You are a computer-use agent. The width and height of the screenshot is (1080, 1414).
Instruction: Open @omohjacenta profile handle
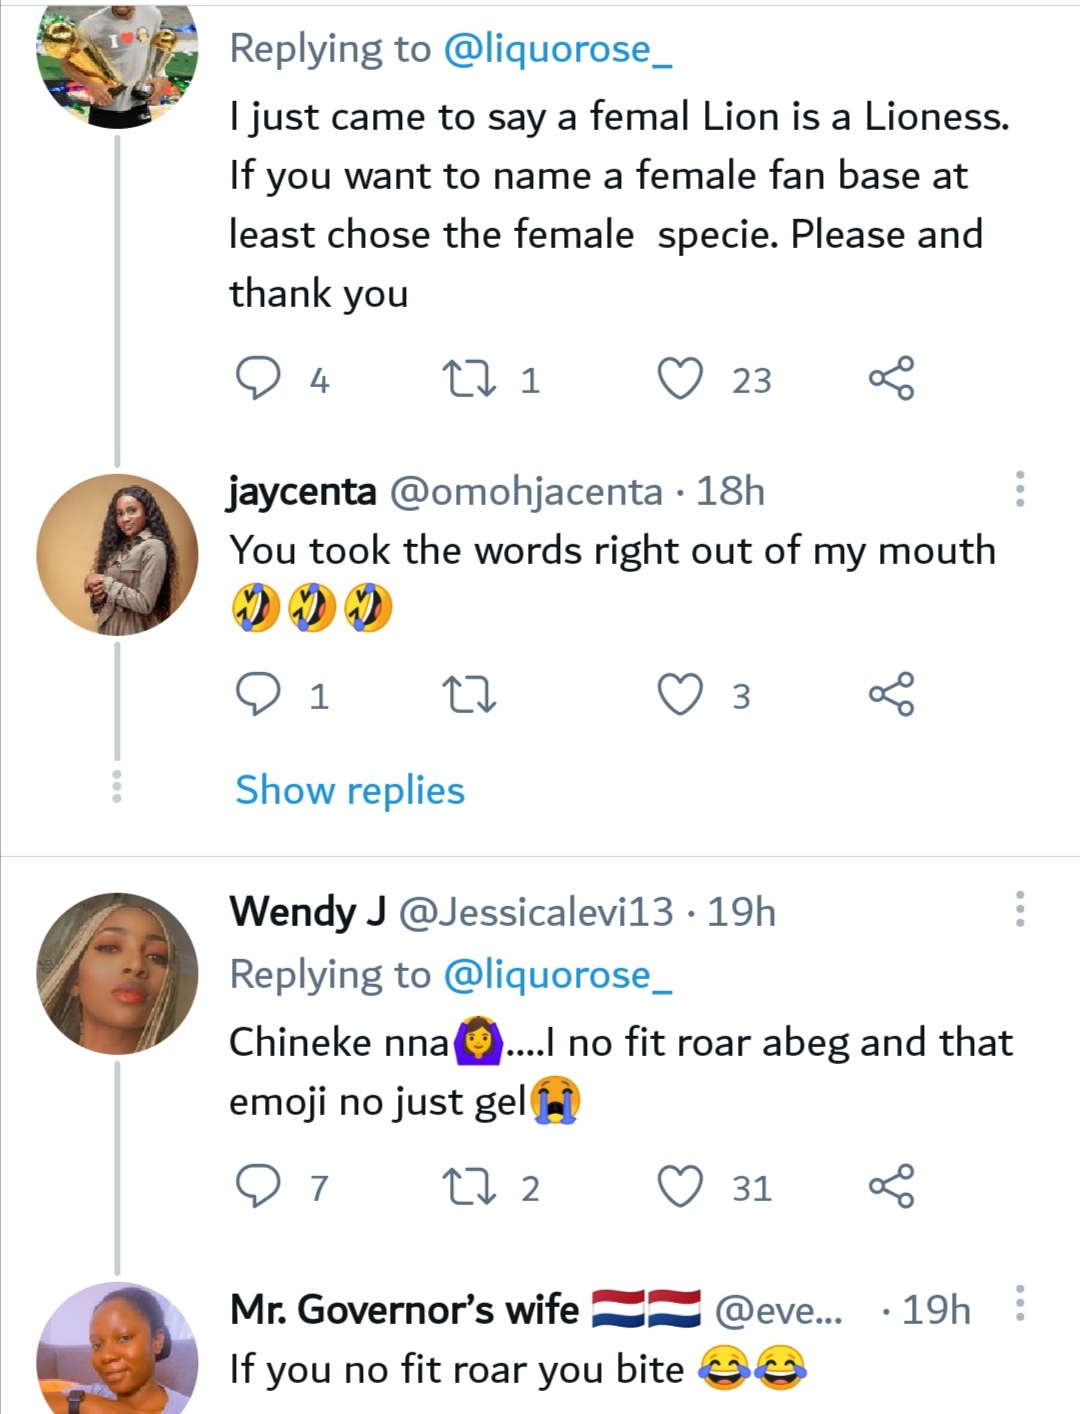tap(526, 492)
